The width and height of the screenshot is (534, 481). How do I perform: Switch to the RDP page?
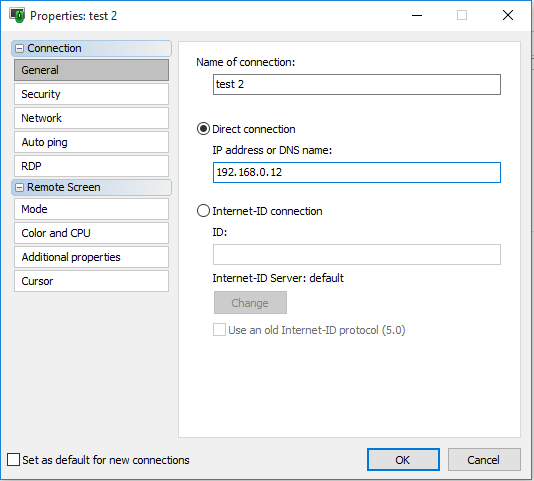[91, 166]
